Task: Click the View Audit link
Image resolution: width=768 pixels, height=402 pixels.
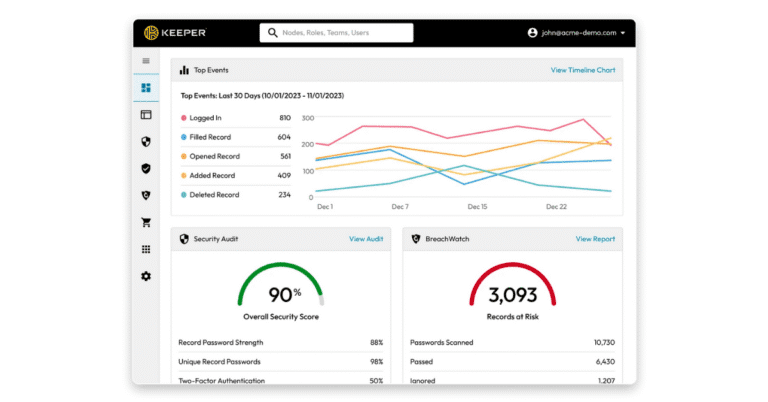Action: pyautogui.click(x=366, y=239)
